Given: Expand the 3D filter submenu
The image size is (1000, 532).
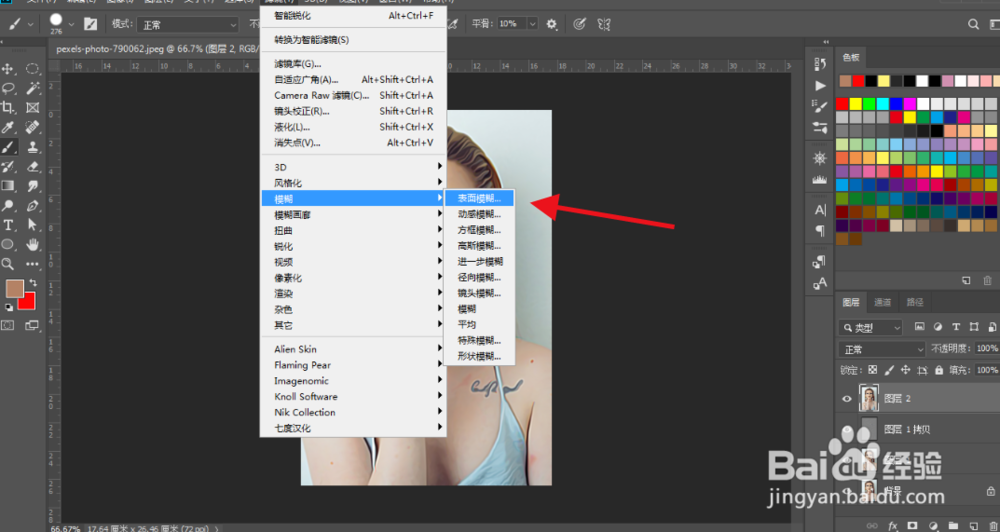Looking at the screenshot, I should pos(353,167).
